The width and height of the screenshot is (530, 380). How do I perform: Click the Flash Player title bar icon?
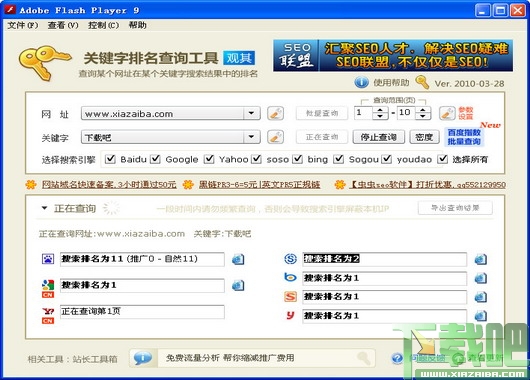point(10,10)
